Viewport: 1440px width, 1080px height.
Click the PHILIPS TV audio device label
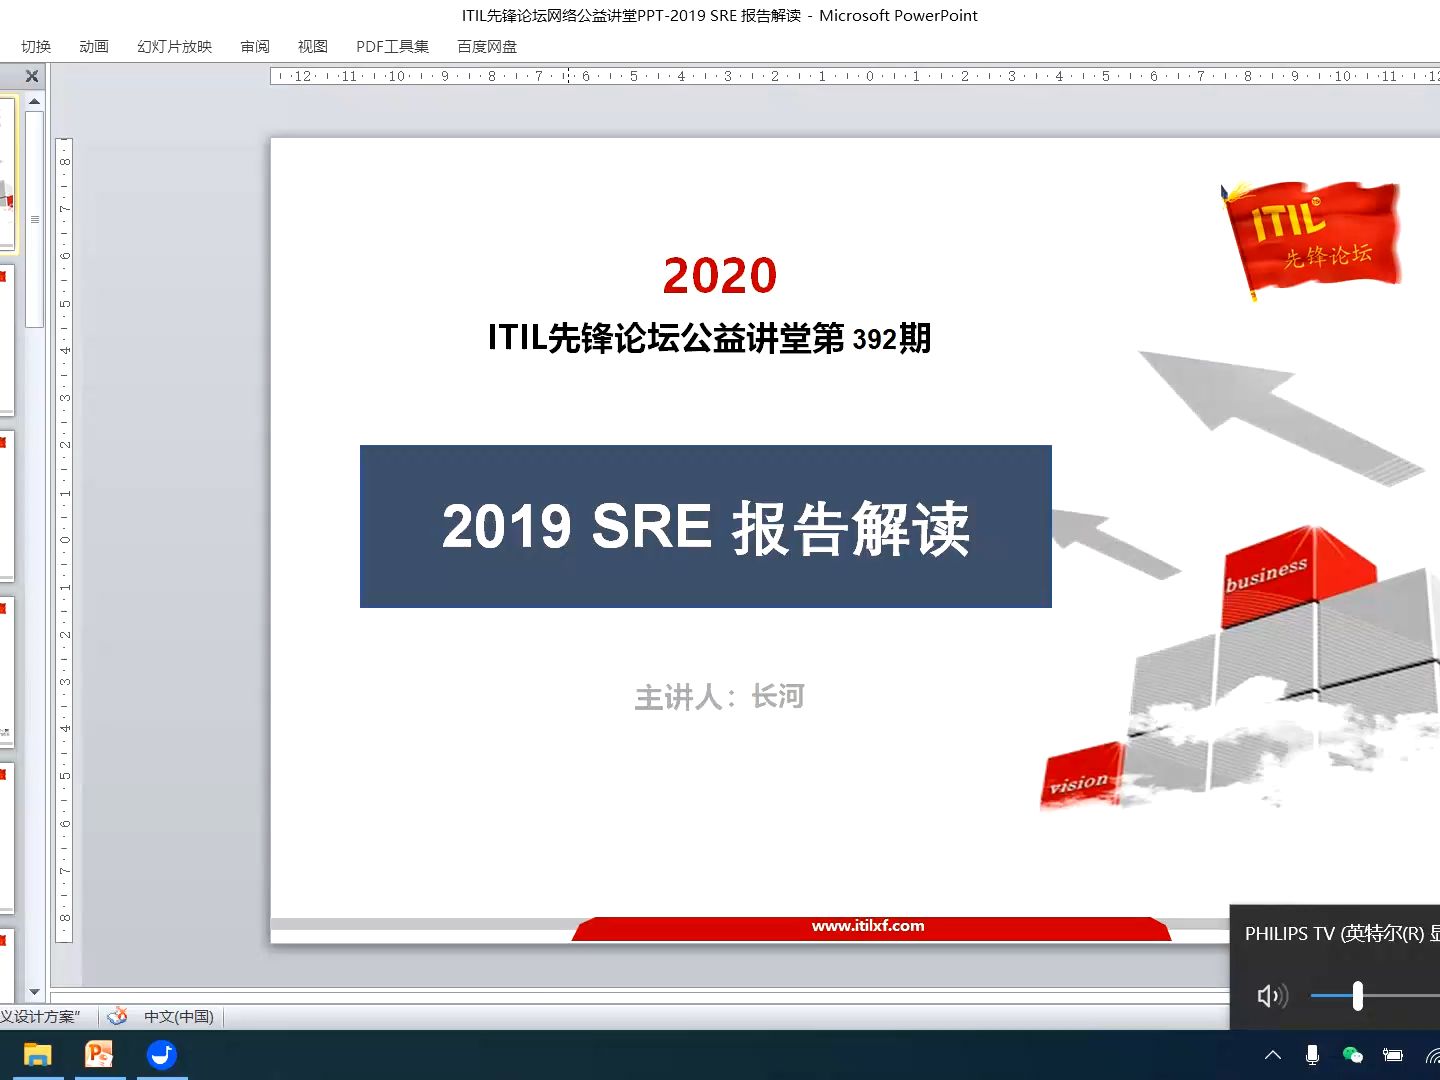point(1342,933)
